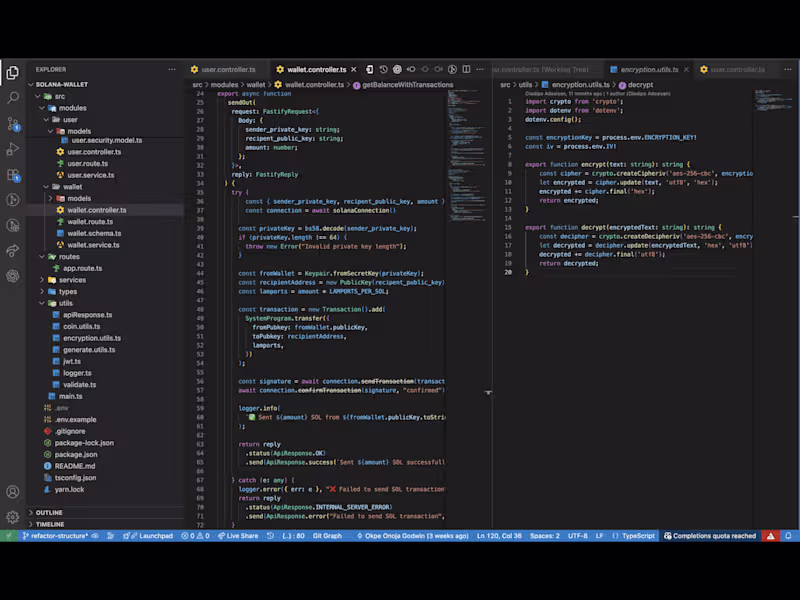Click the Split Editor icon in the tab bar

[x=467, y=69]
